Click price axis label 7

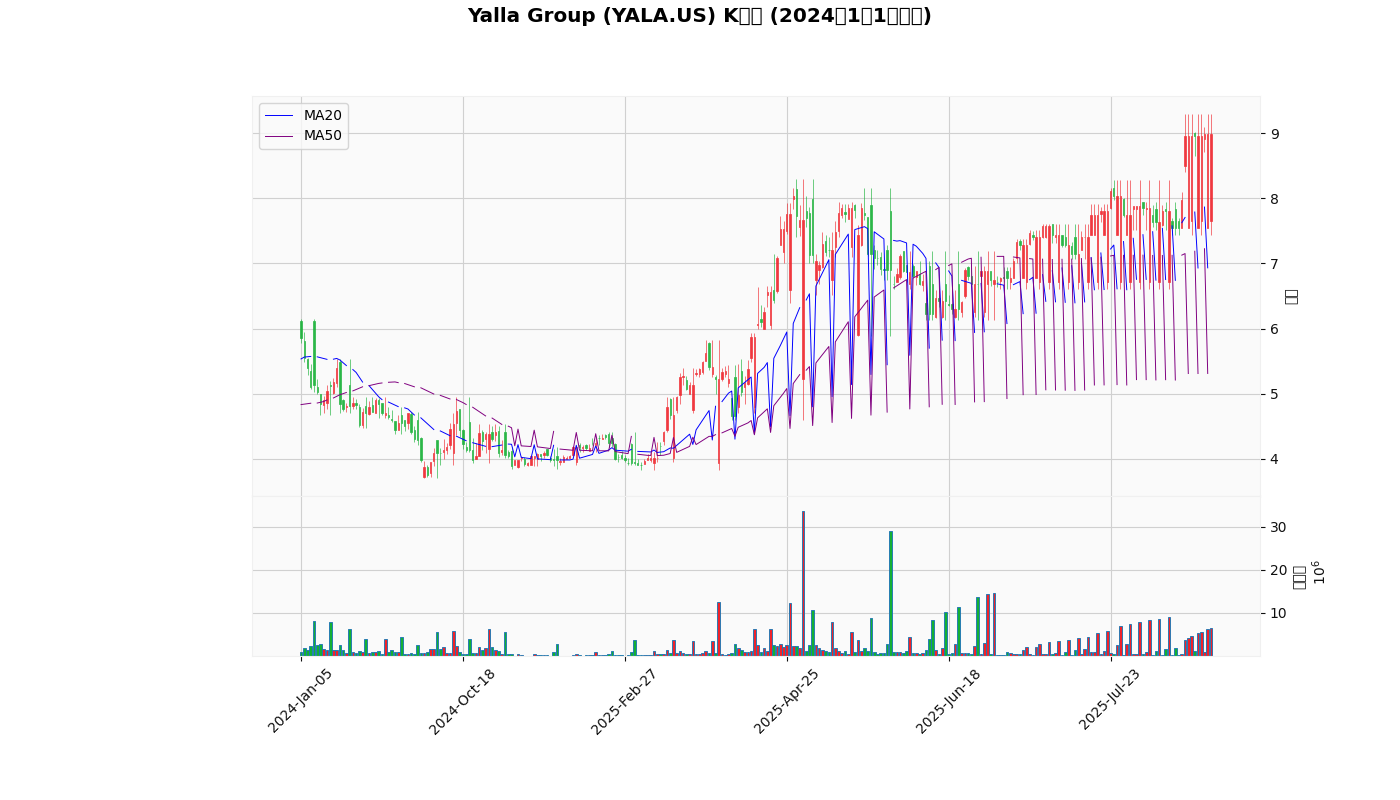[1275, 264]
